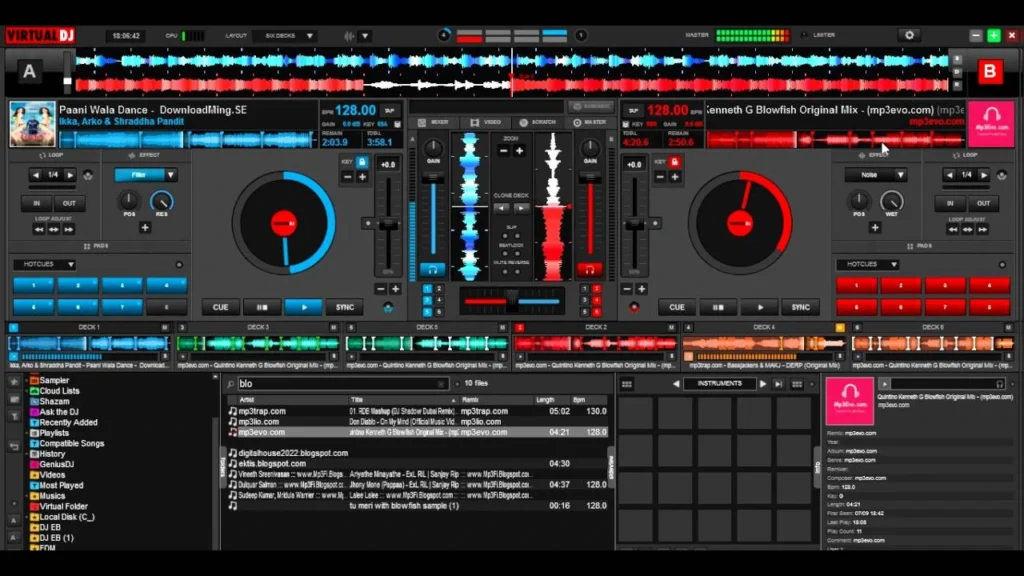
Task: Set loop in point on left deck
Action: tap(37, 203)
